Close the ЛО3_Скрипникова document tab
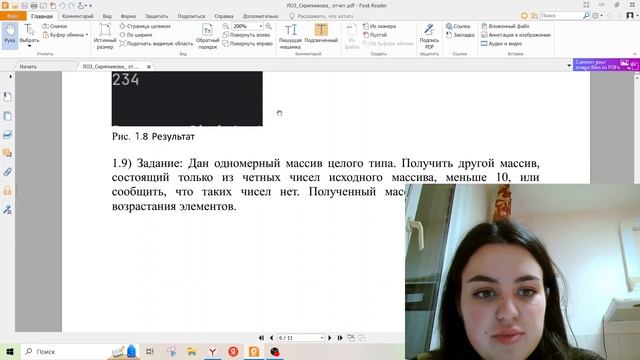Screen dimensions: 640x360 click(x=149, y=67)
